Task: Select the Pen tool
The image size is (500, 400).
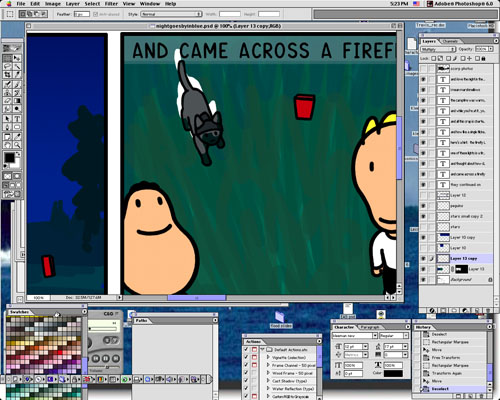Action: click(7, 127)
